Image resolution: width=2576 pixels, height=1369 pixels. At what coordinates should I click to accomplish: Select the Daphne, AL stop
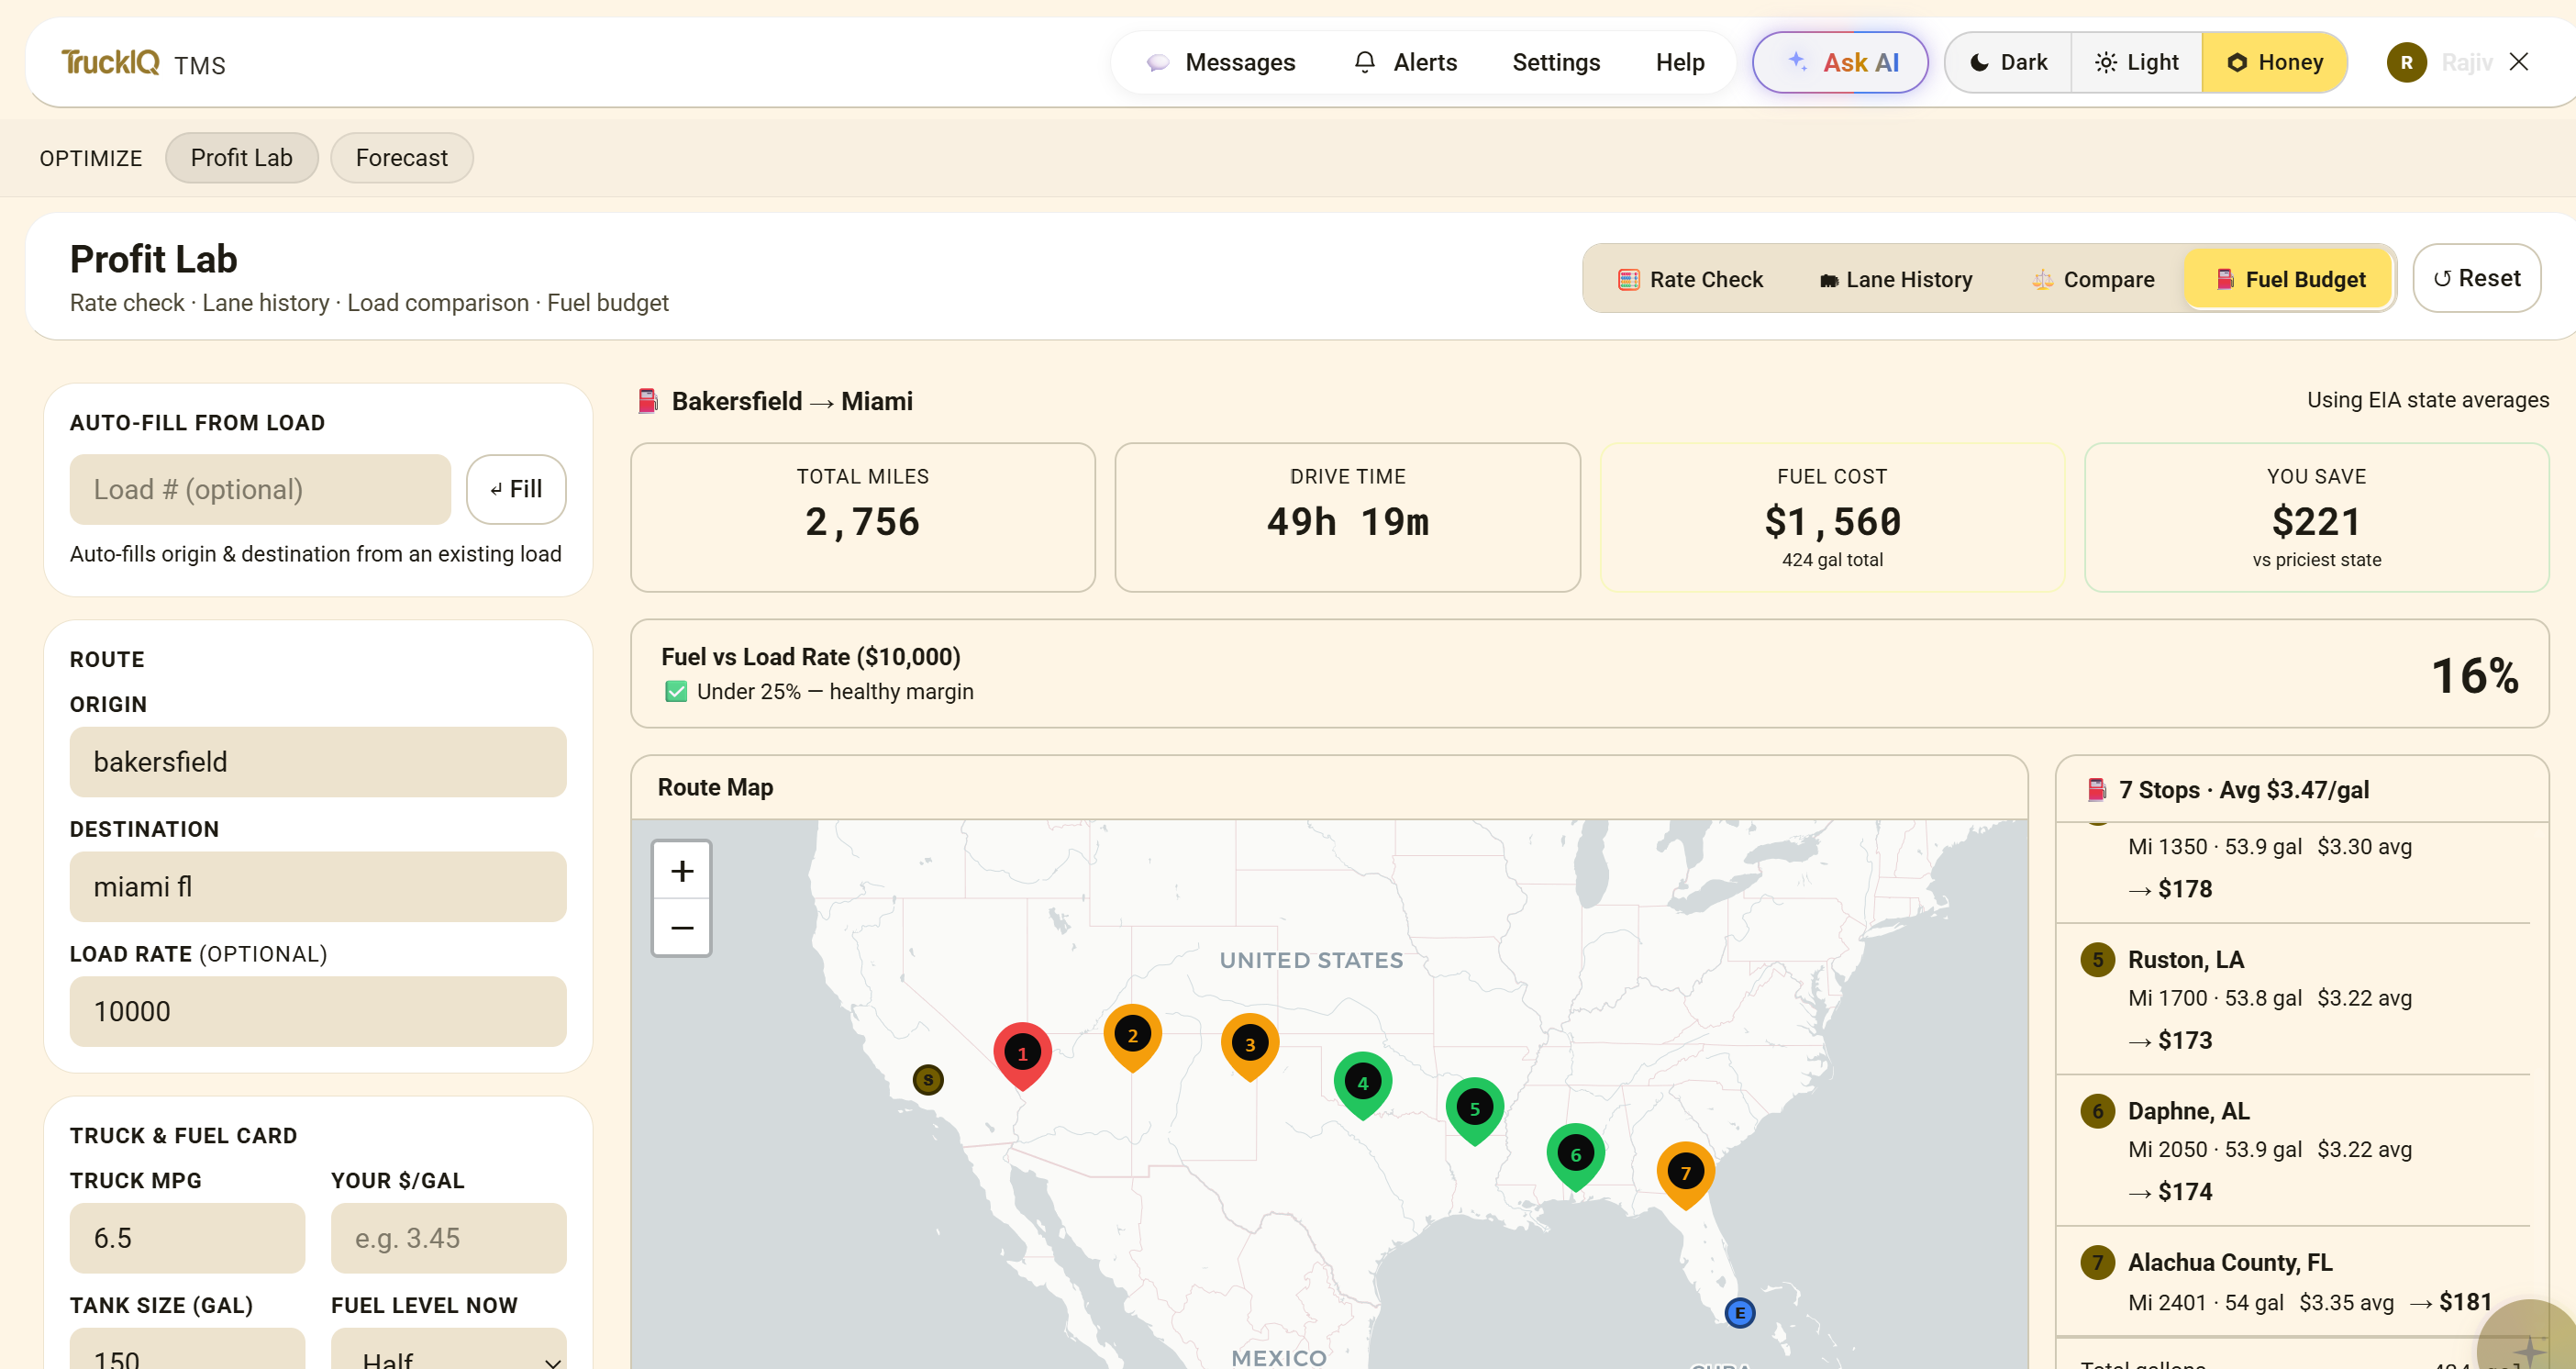pyautogui.click(x=2293, y=1150)
